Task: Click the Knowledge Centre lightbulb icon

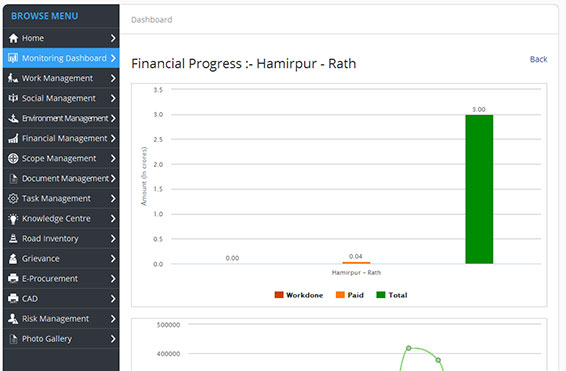Action: click(13, 219)
